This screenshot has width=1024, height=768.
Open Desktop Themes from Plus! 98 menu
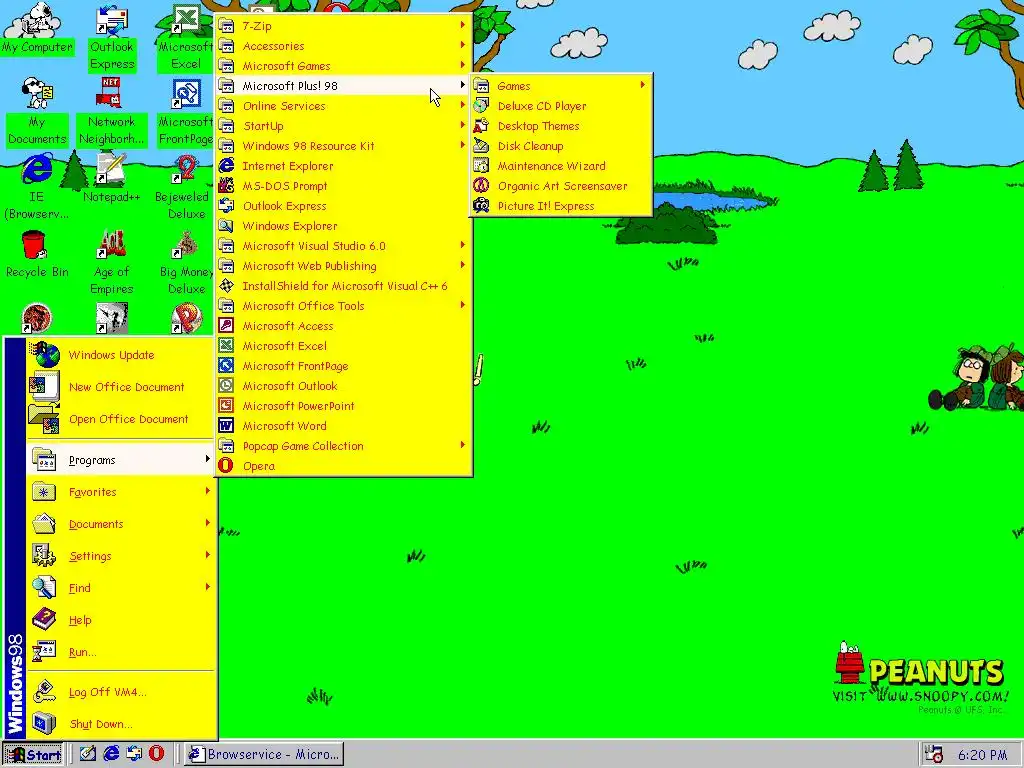pyautogui.click(x=561, y=126)
